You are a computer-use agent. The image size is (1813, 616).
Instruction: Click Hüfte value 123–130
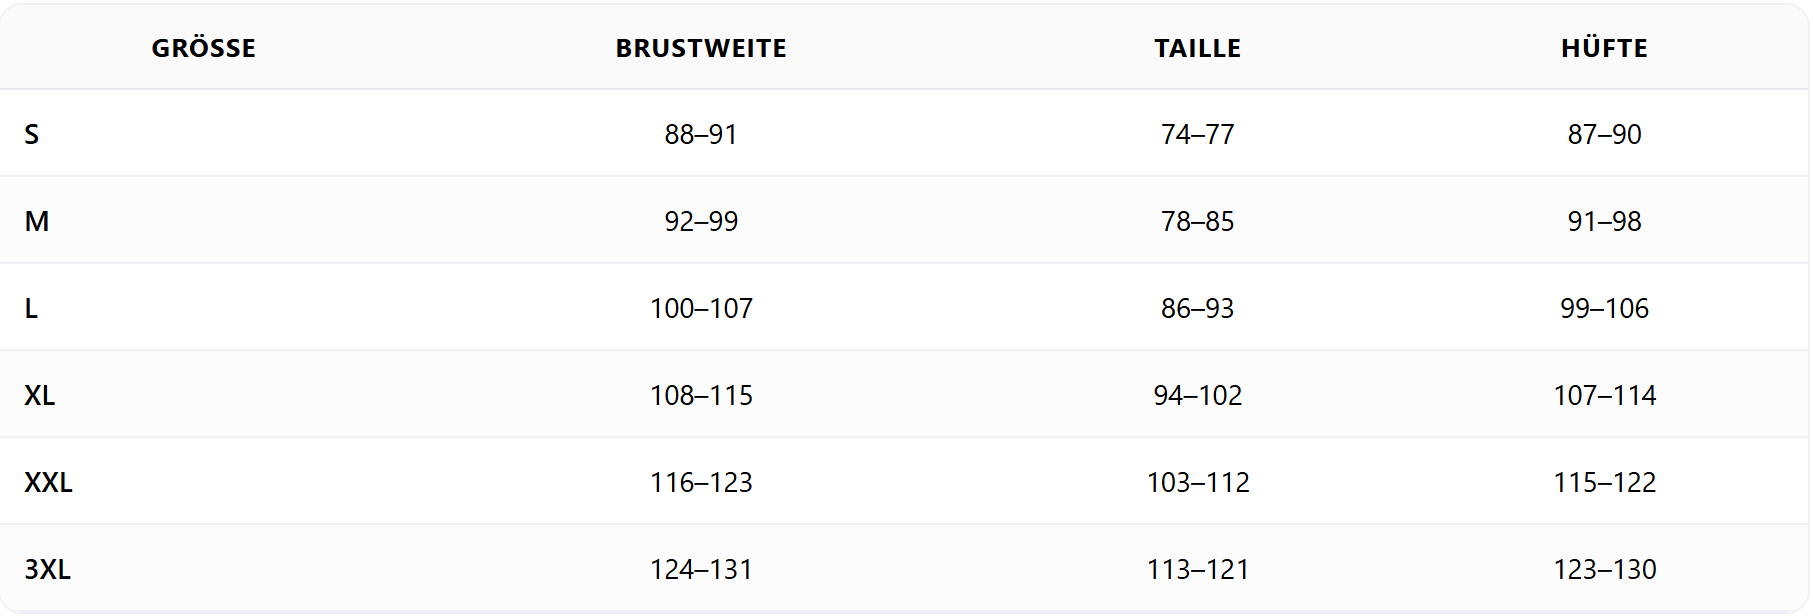click(1604, 569)
